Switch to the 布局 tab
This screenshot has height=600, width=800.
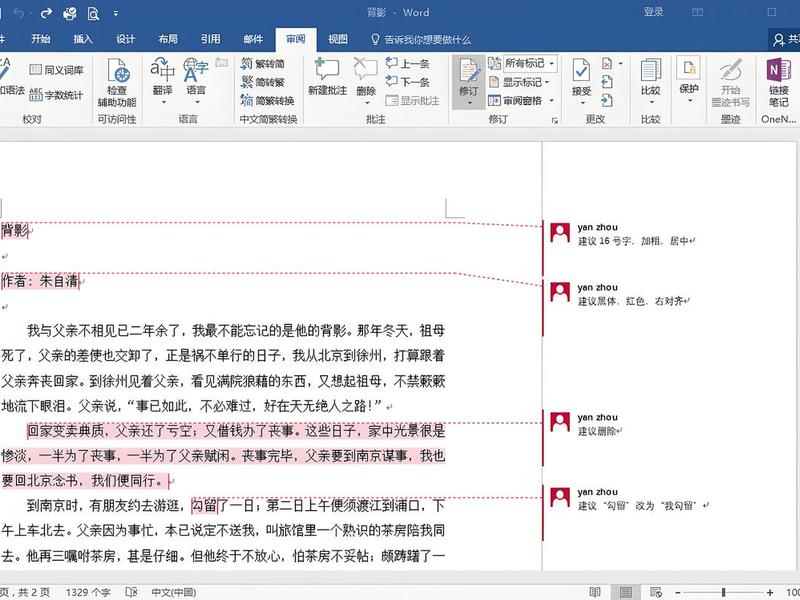click(167, 39)
